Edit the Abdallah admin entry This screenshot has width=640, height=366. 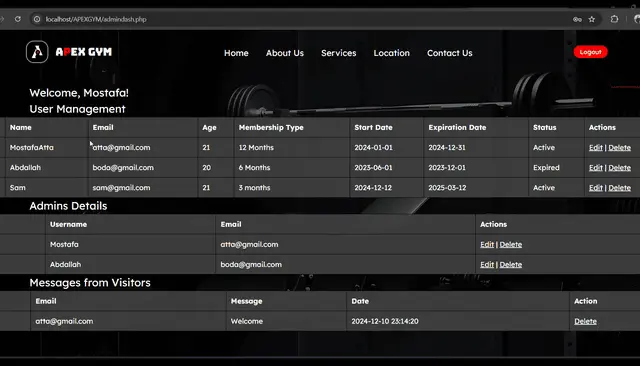pos(487,264)
